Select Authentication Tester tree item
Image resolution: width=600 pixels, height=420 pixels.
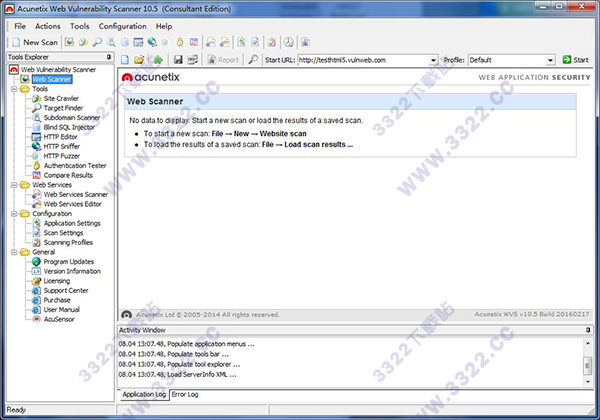click(x=75, y=166)
